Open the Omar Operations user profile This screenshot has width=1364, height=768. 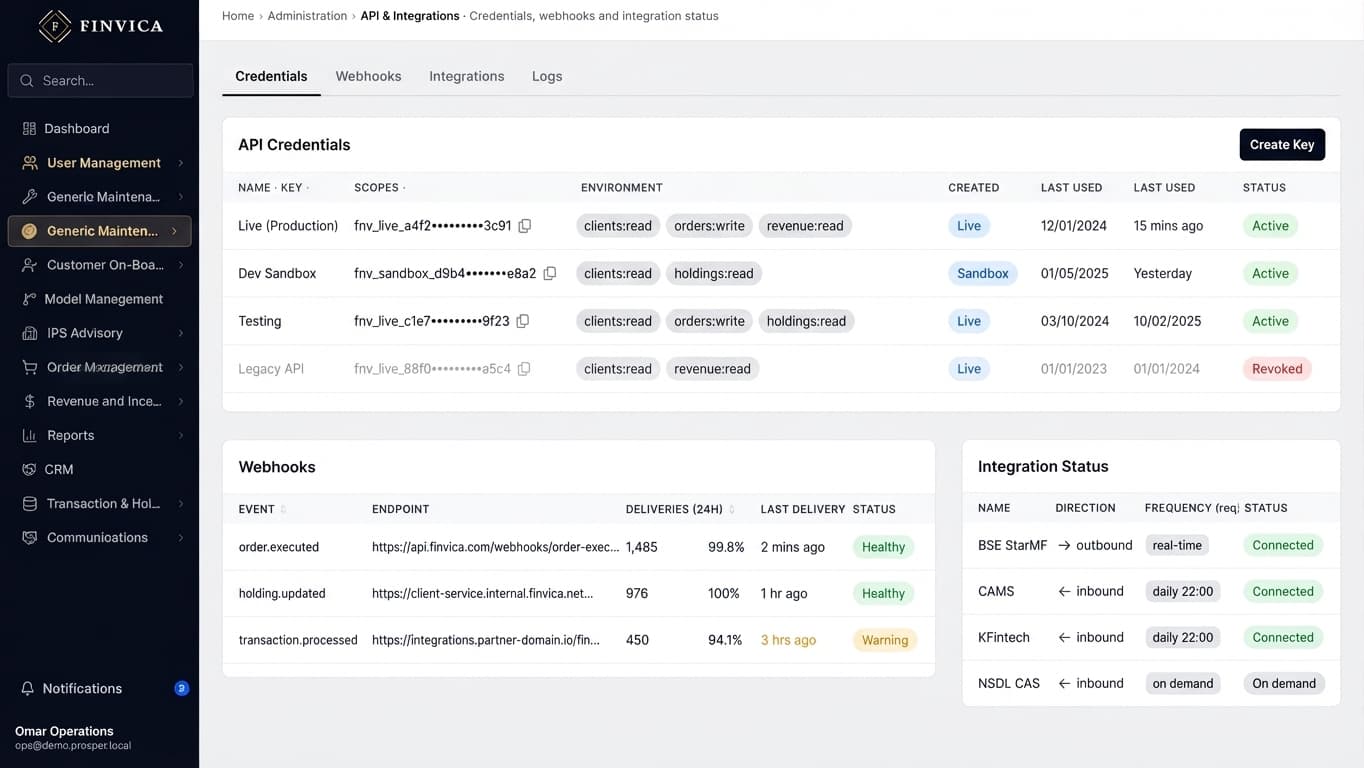click(73, 738)
